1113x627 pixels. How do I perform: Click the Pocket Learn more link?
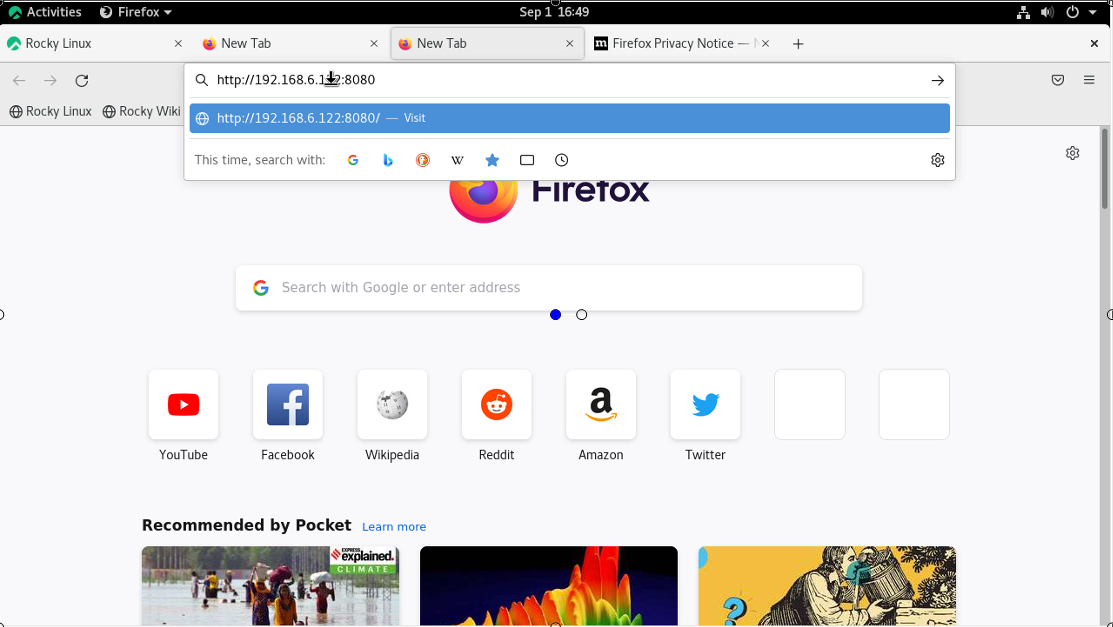click(x=394, y=527)
